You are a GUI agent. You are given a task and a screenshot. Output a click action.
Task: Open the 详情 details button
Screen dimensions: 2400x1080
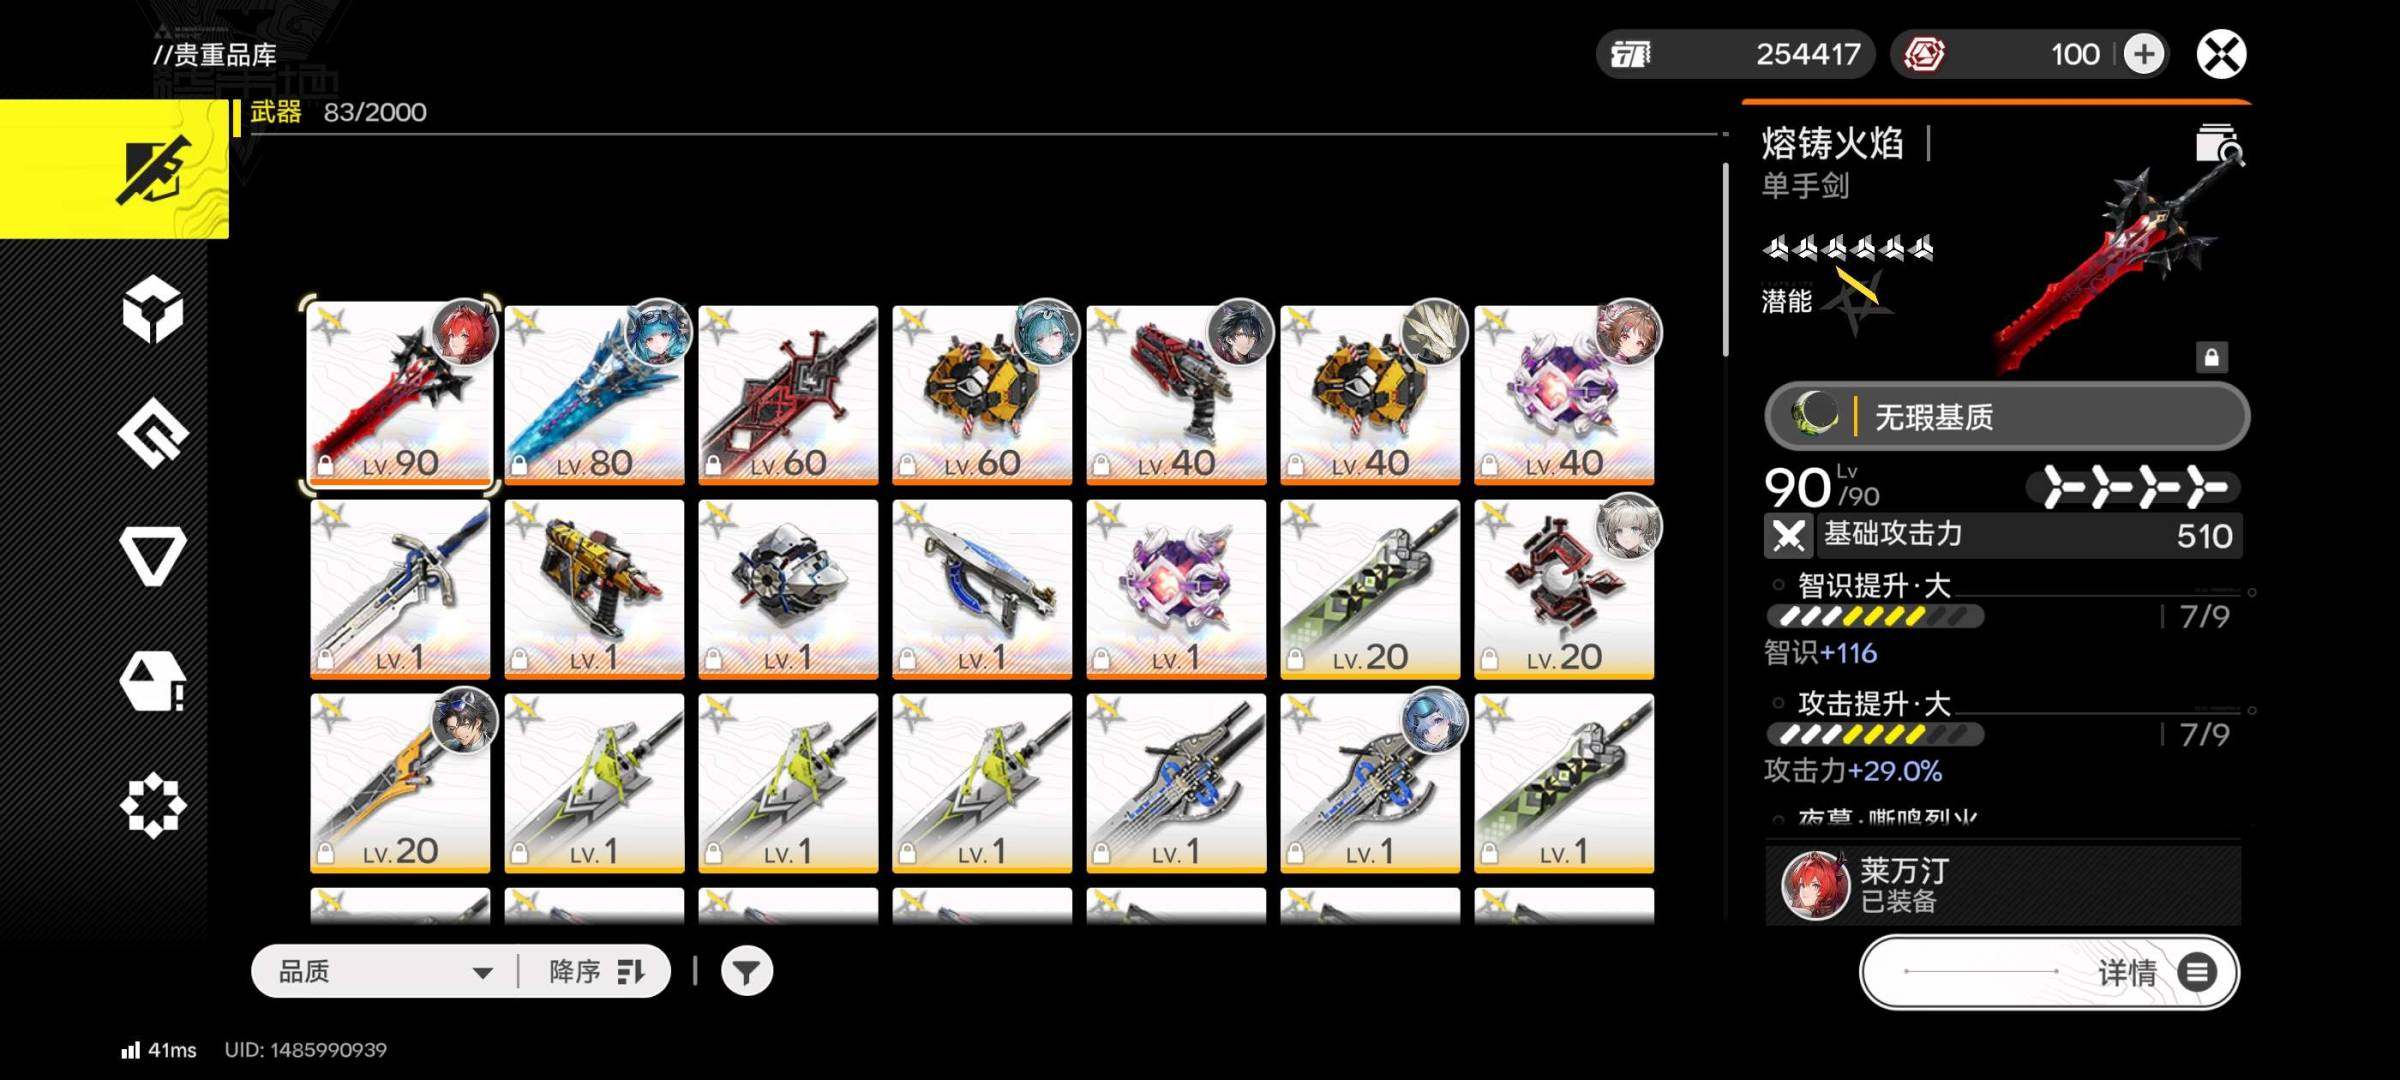tap(2049, 972)
